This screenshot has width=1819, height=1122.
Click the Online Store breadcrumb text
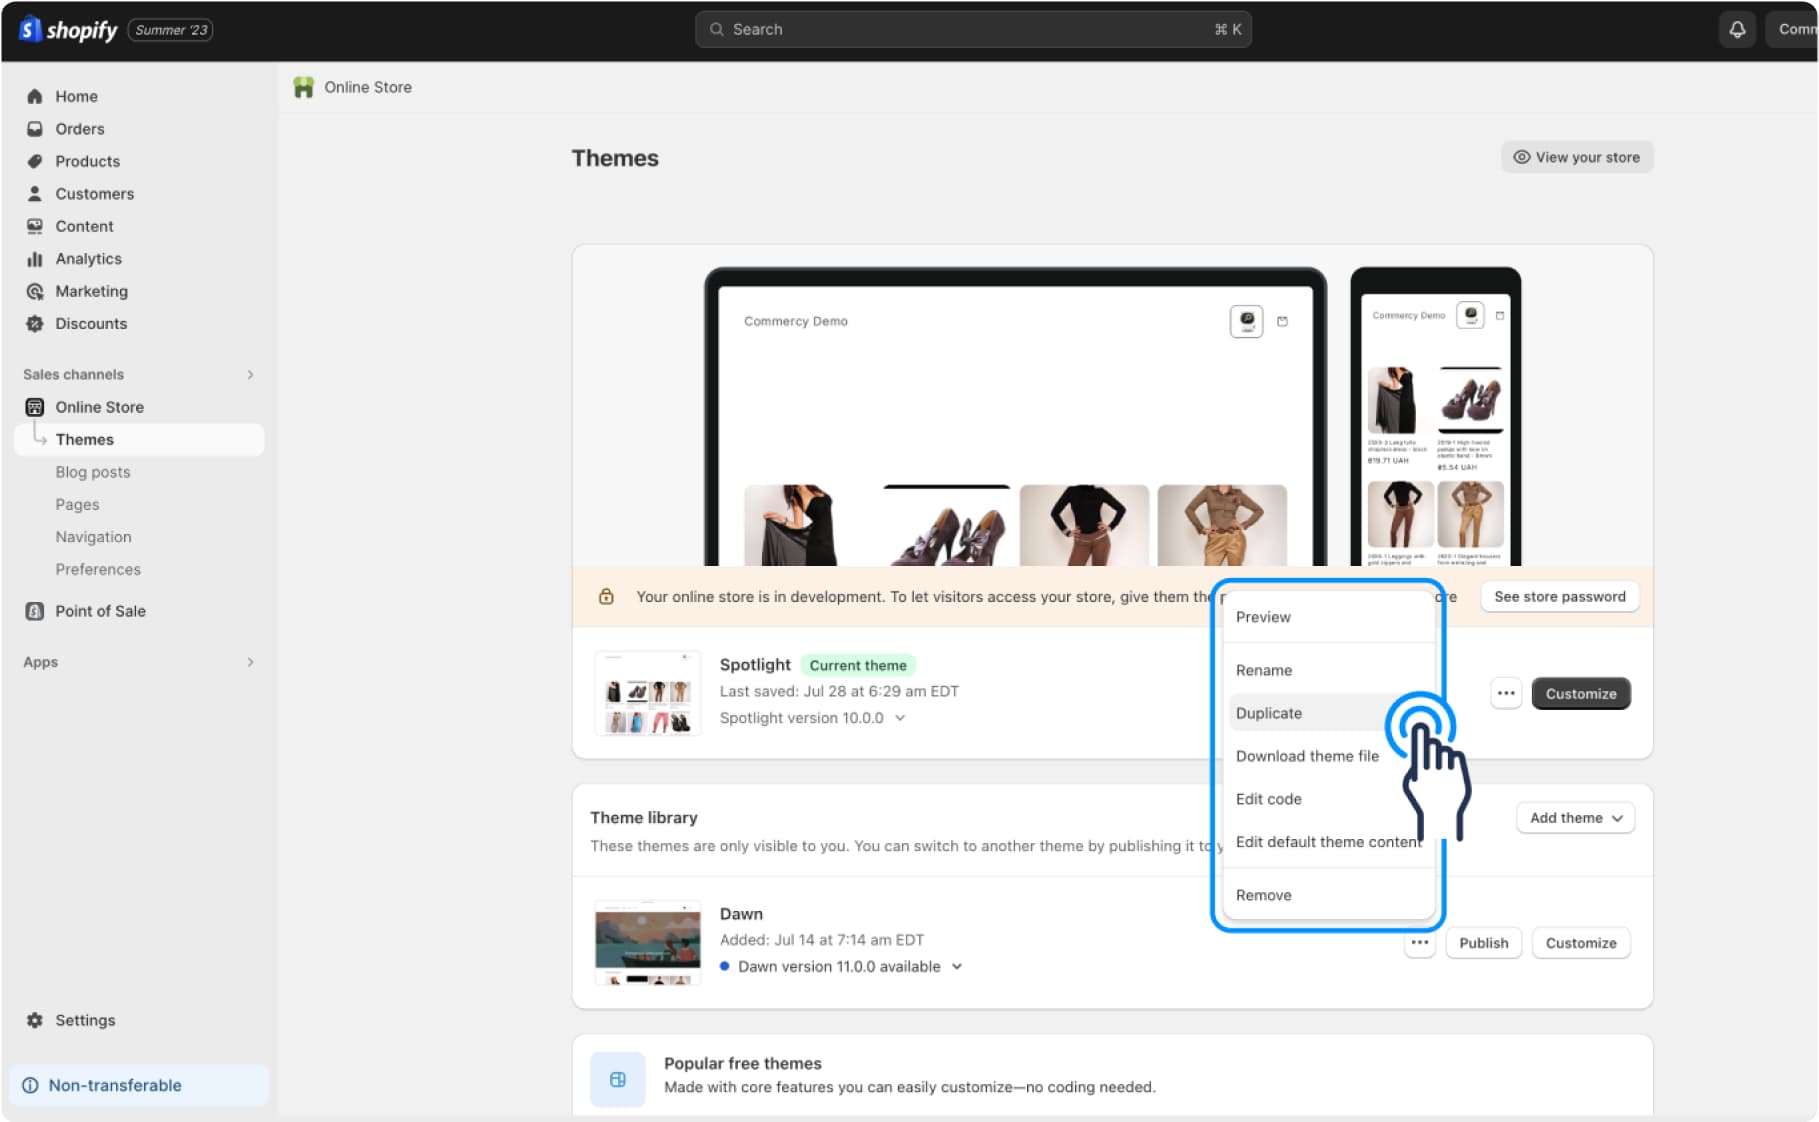tap(368, 87)
